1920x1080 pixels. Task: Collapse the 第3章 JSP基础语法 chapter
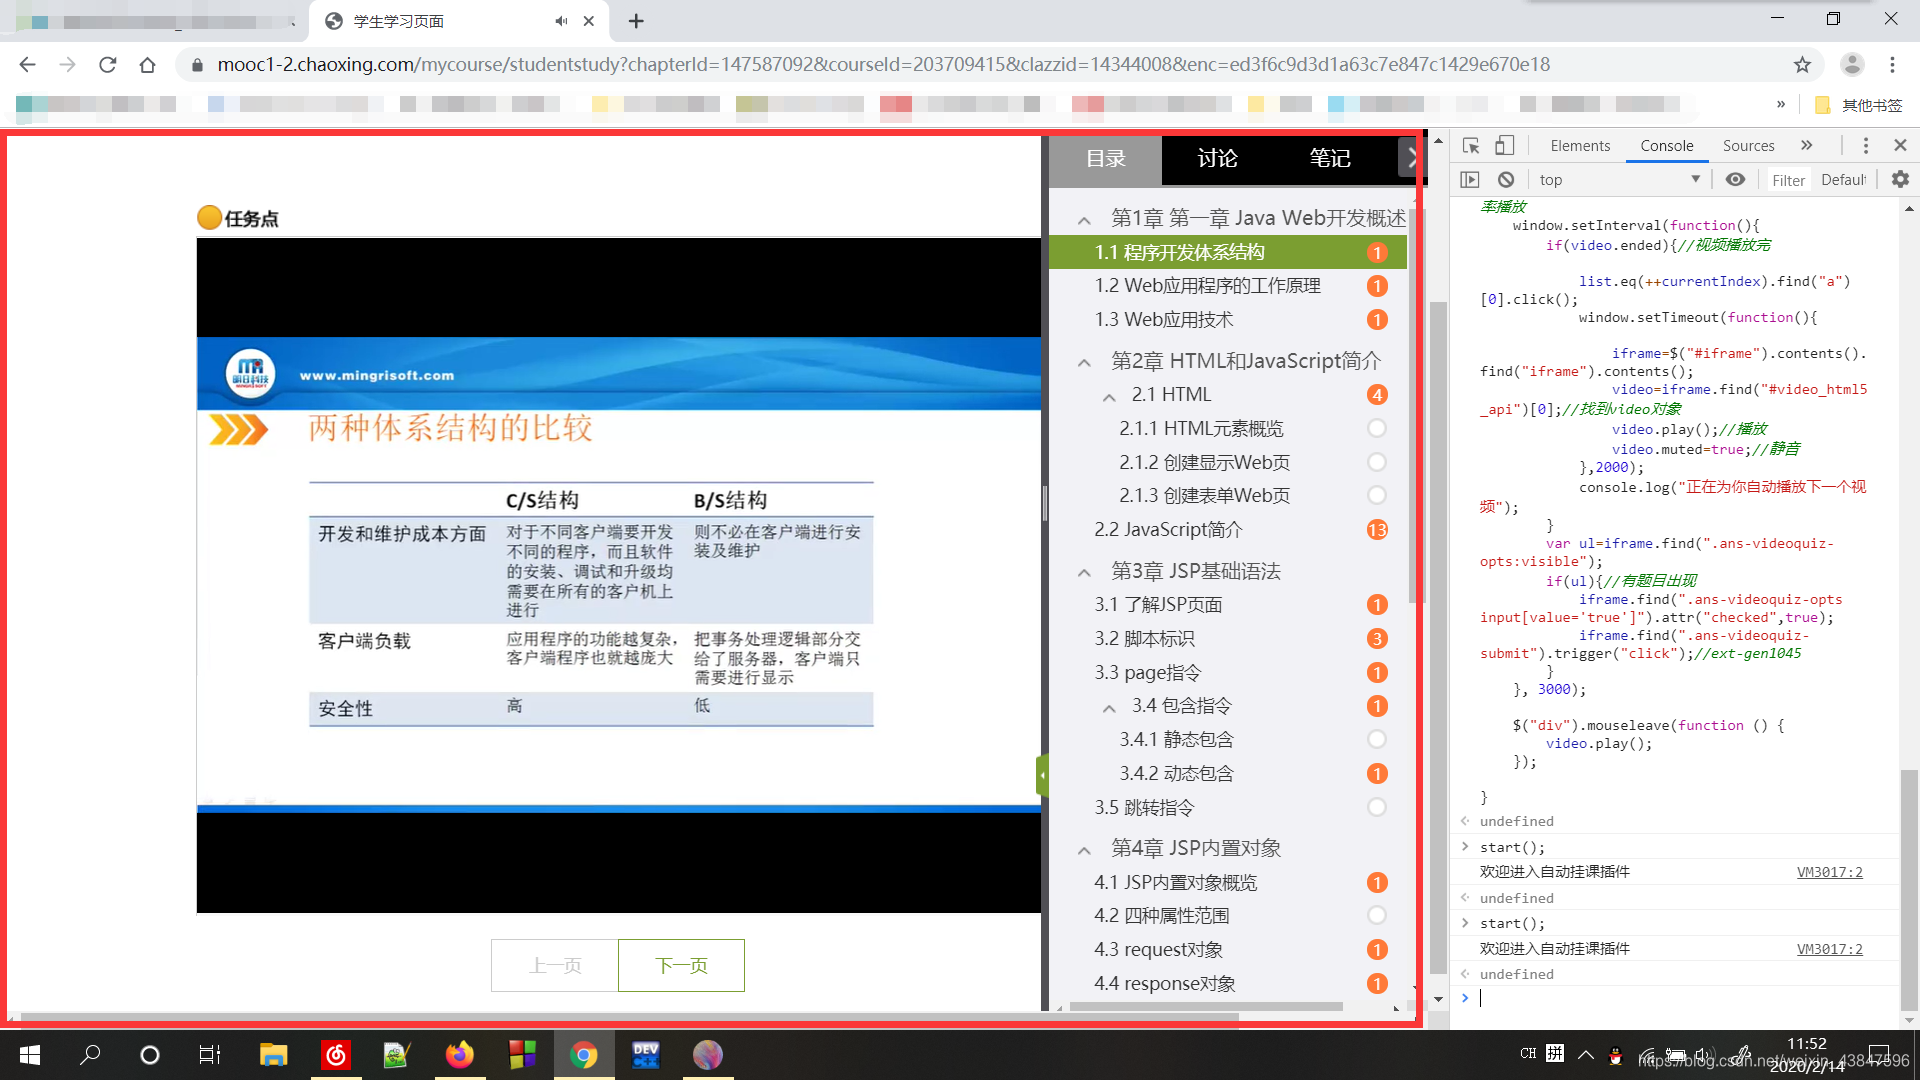click(1084, 573)
